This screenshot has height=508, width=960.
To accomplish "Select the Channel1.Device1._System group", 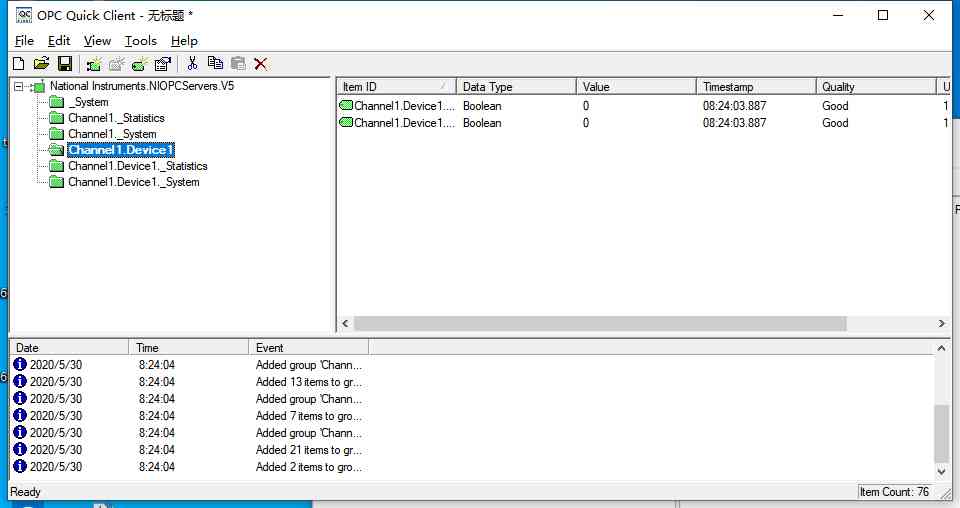I will [133, 182].
